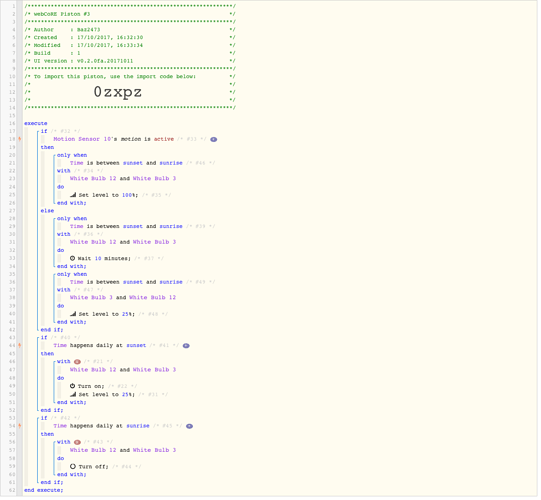Click the lightning trigger icon beside line 18
541x500 pixels.
[x=20, y=139]
